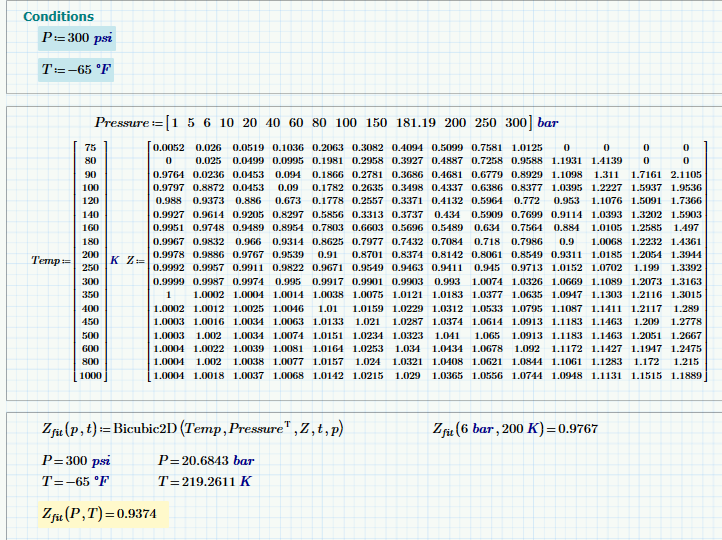Viewport: 722px width, 540px height.
Task: Click the Bicubic2D function name
Action: click(145, 431)
